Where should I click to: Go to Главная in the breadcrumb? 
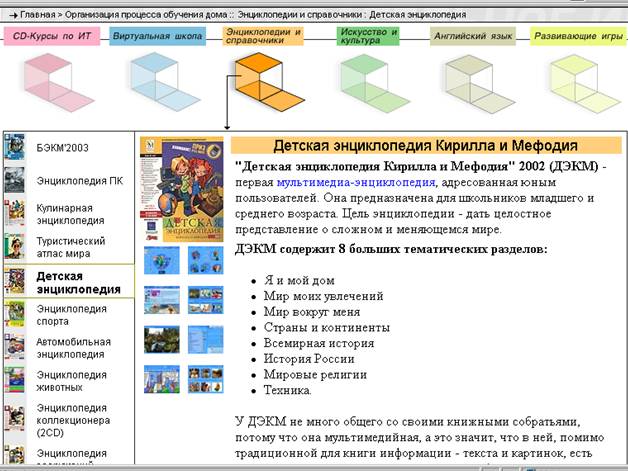pyautogui.click(x=38, y=15)
